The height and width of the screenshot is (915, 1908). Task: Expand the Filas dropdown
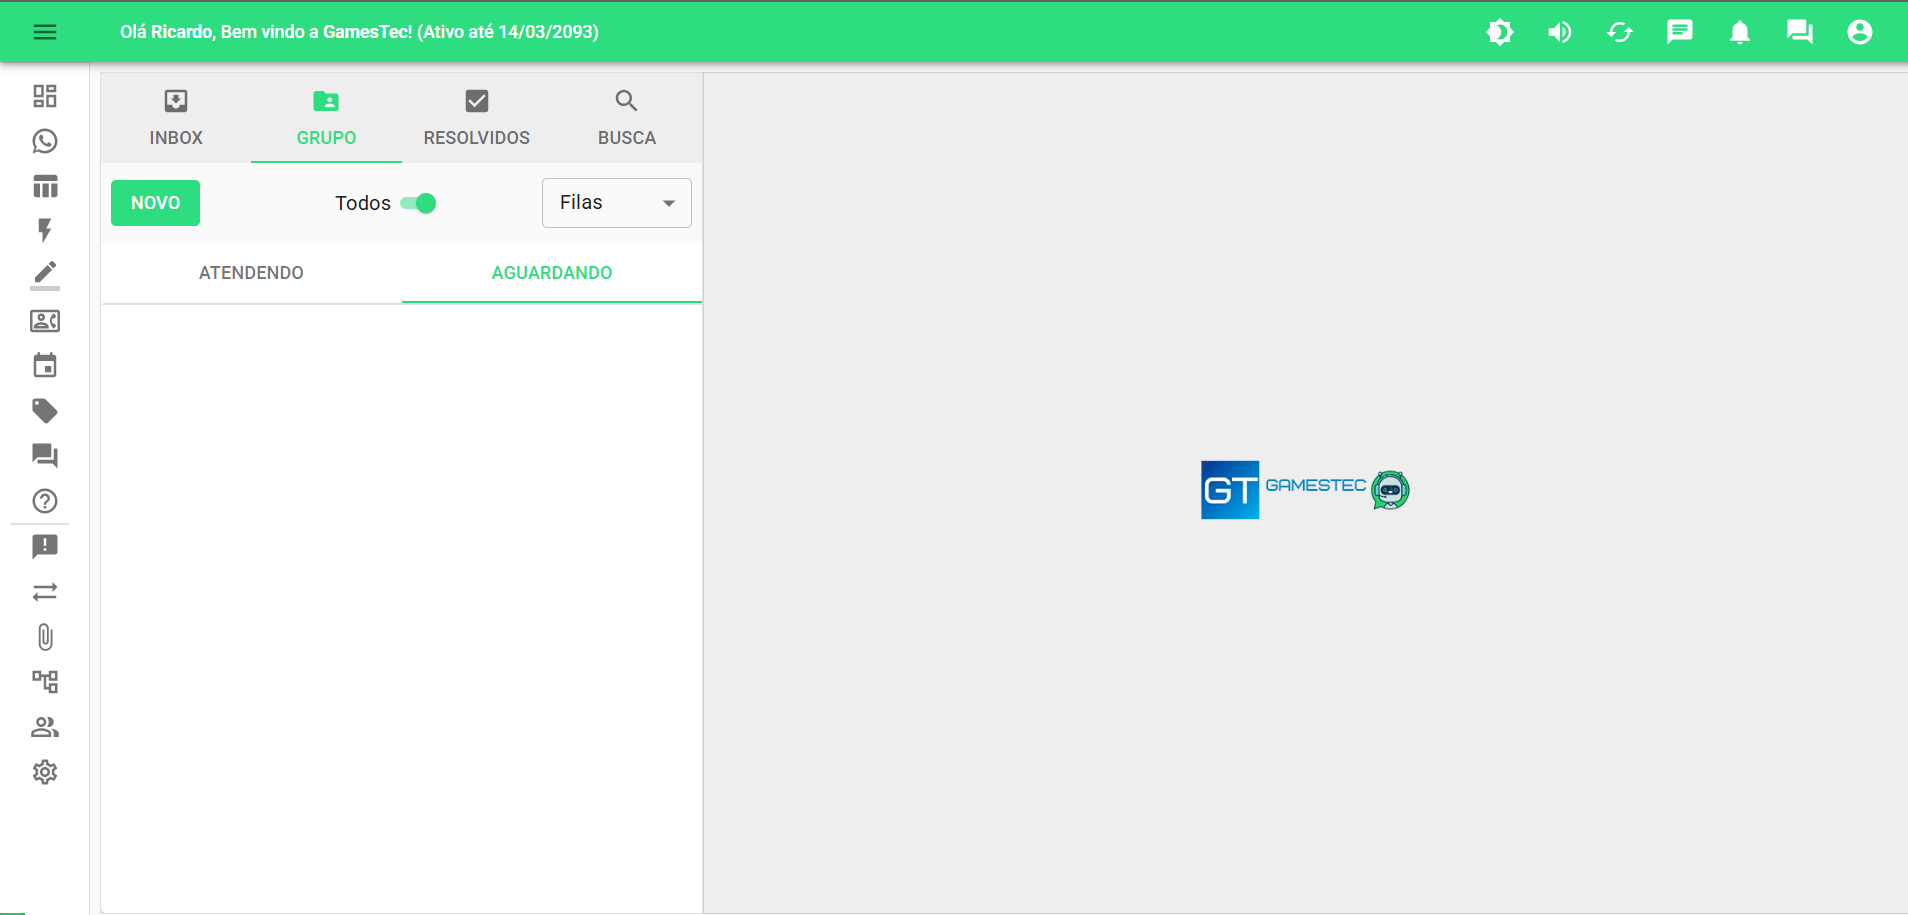click(x=616, y=203)
